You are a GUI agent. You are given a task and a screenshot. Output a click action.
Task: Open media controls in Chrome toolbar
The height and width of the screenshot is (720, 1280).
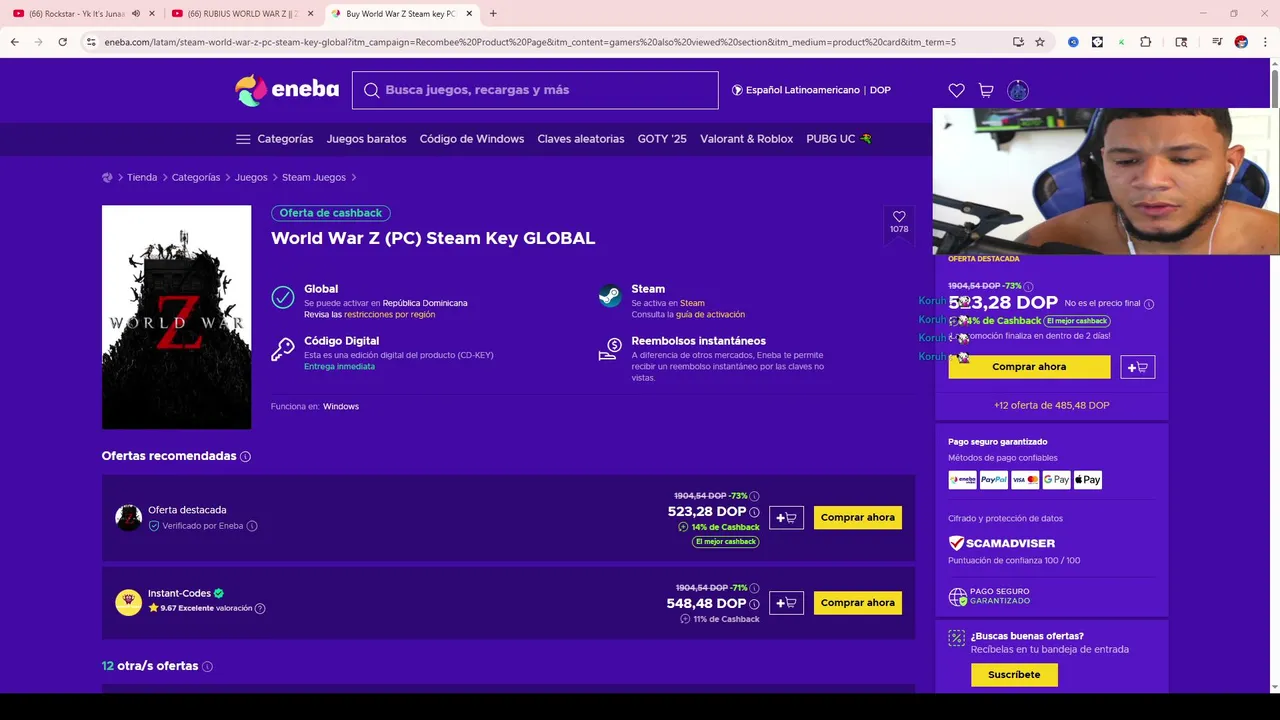click(x=1217, y=42)
